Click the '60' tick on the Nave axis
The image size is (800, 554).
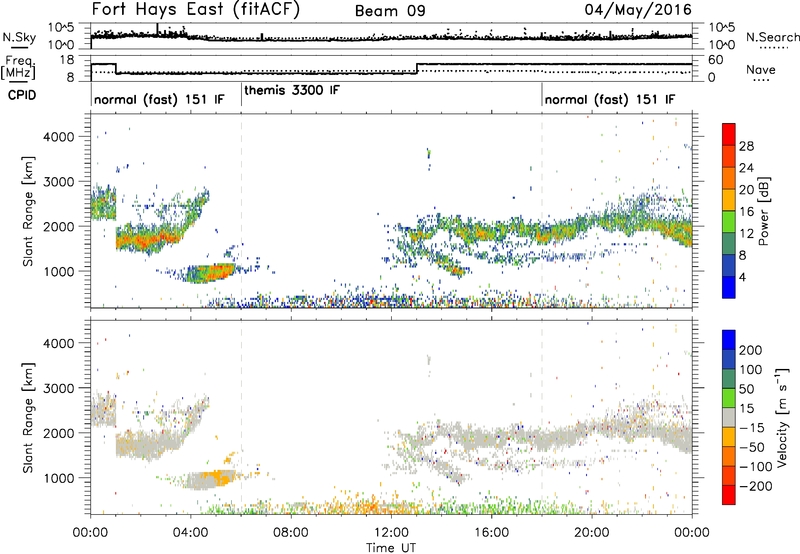[715, 60]
